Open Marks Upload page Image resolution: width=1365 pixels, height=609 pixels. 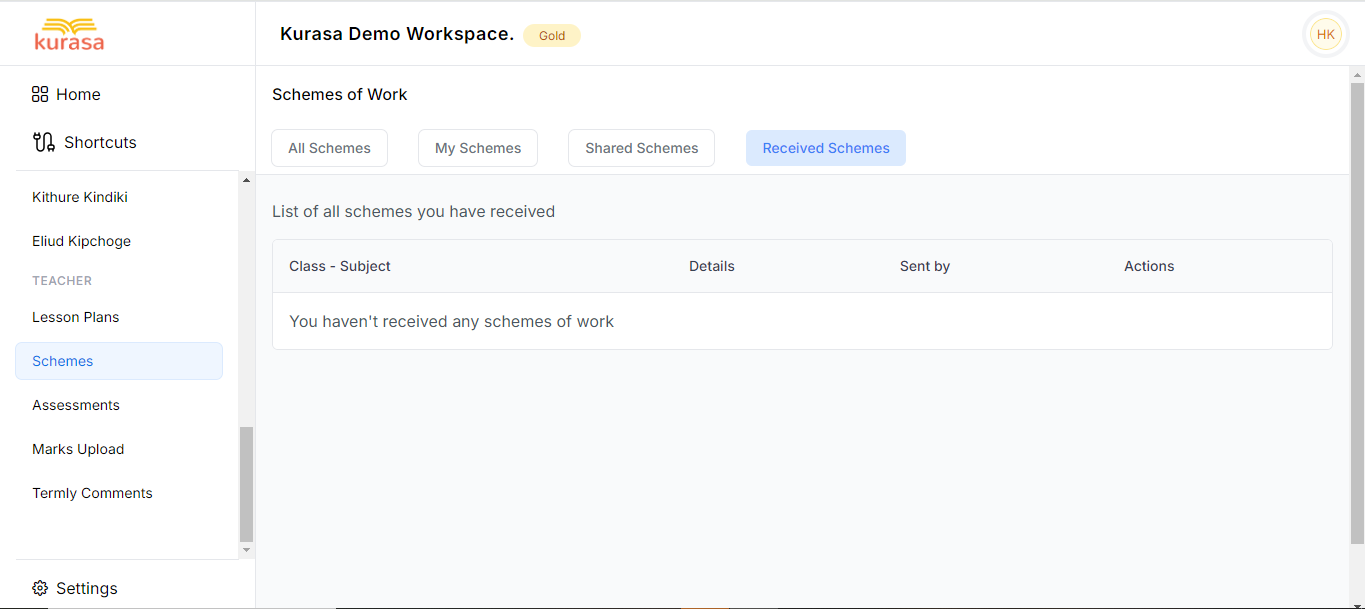pos(78,449)
